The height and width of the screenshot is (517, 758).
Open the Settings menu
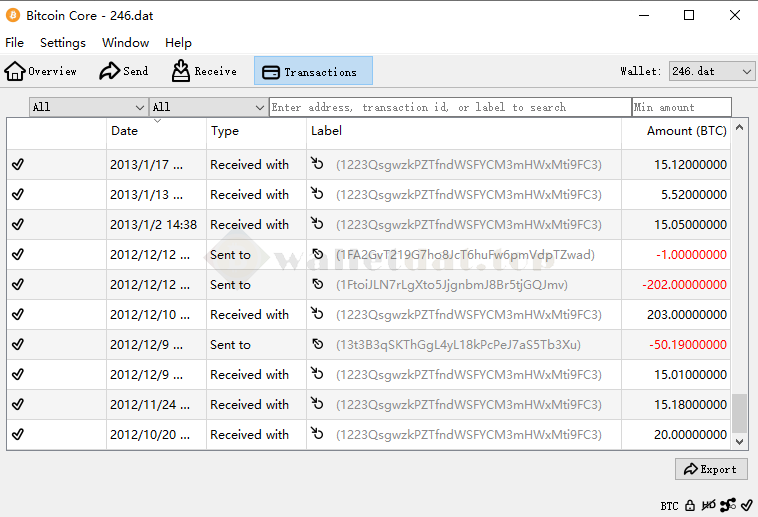tap(63, 43)
